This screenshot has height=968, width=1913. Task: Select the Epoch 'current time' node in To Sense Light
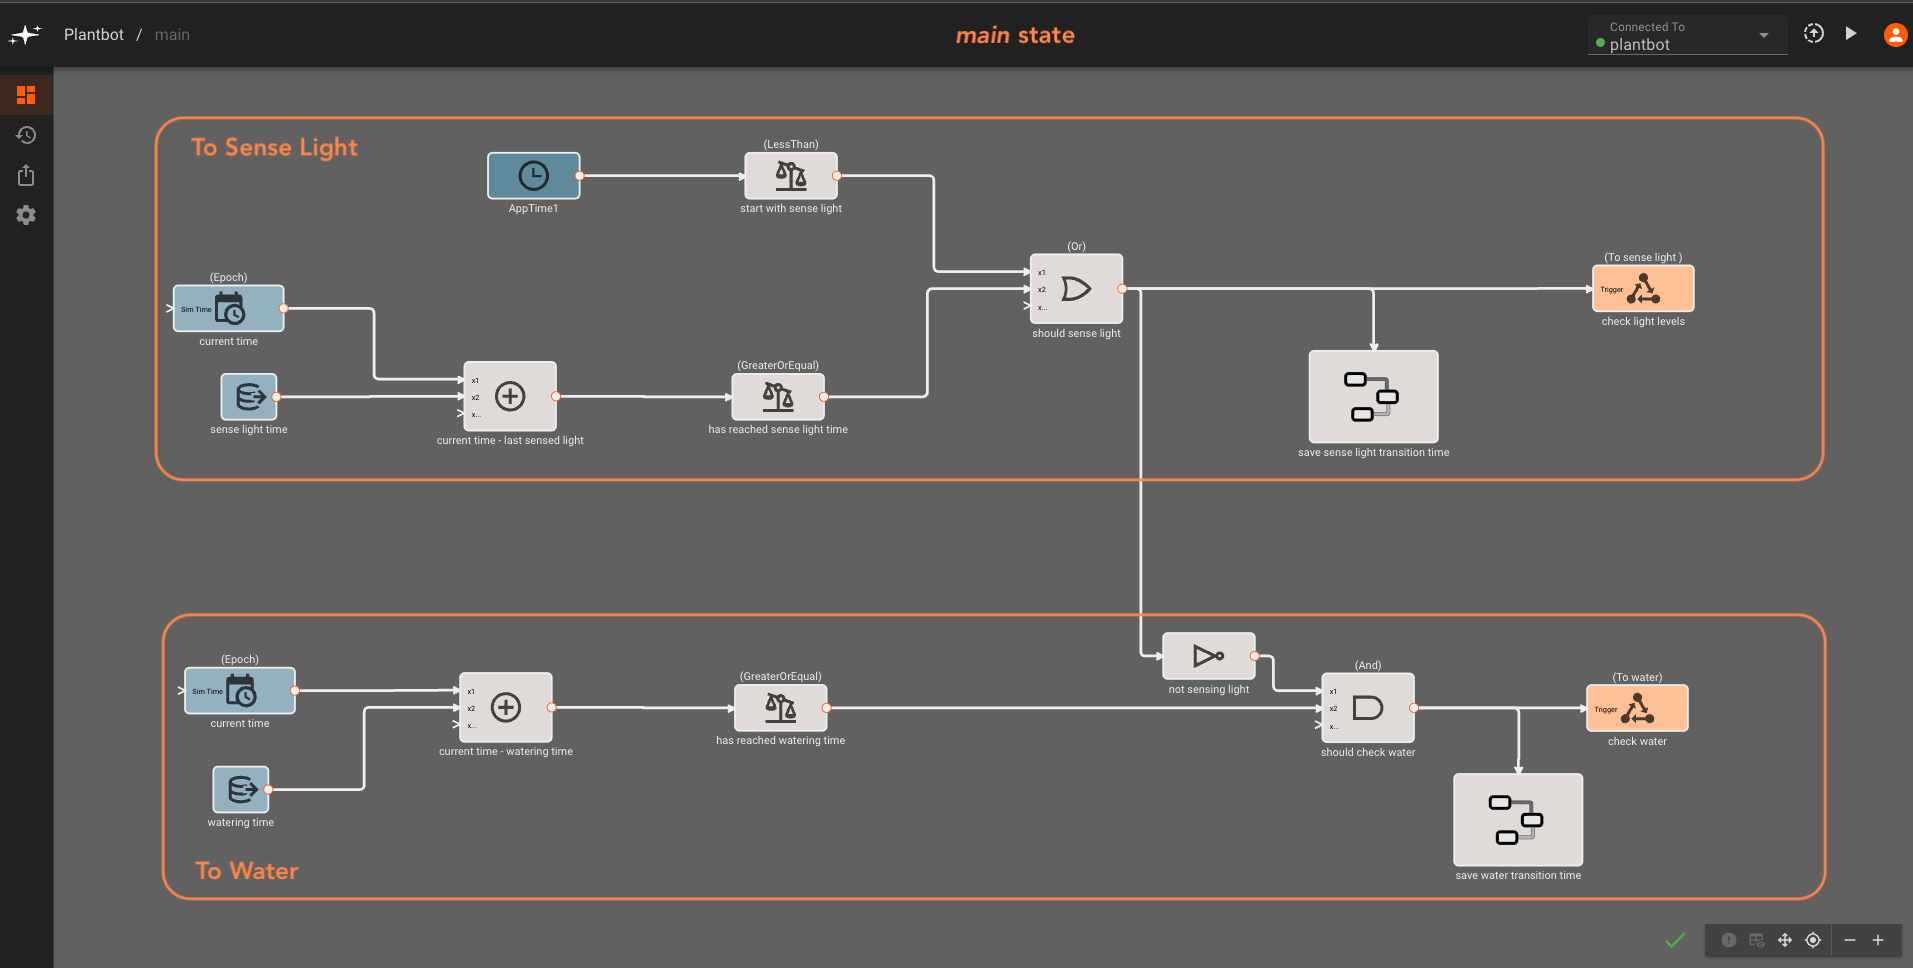[228, 309]
